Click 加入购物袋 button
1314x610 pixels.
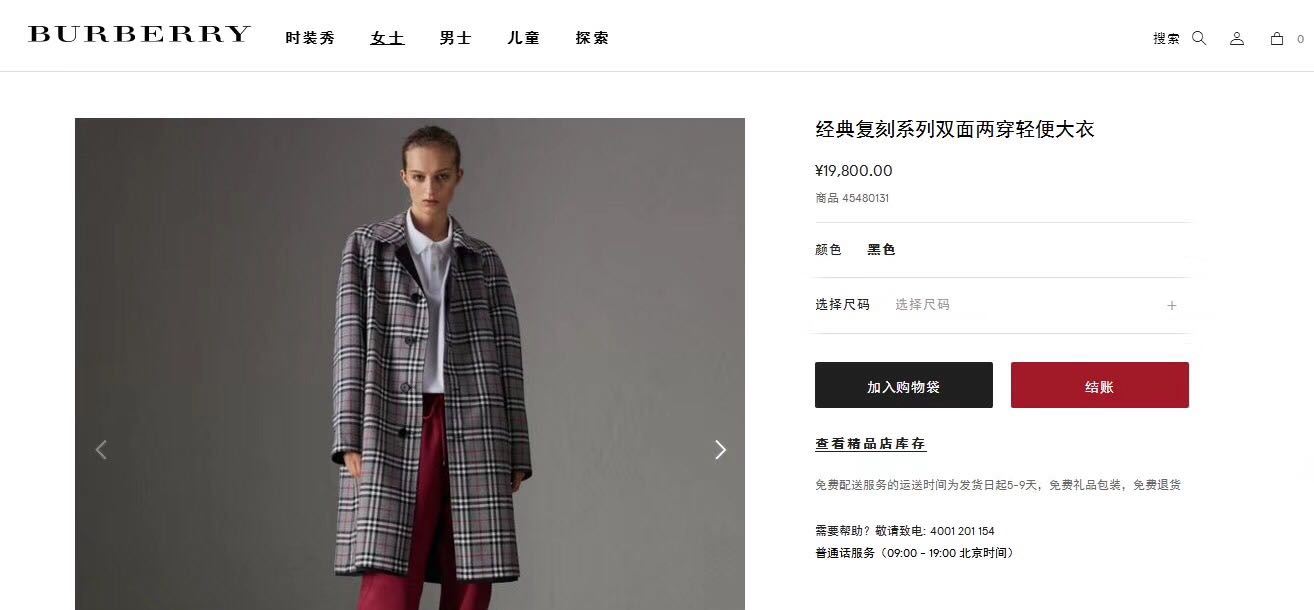[x=904, y=385]
